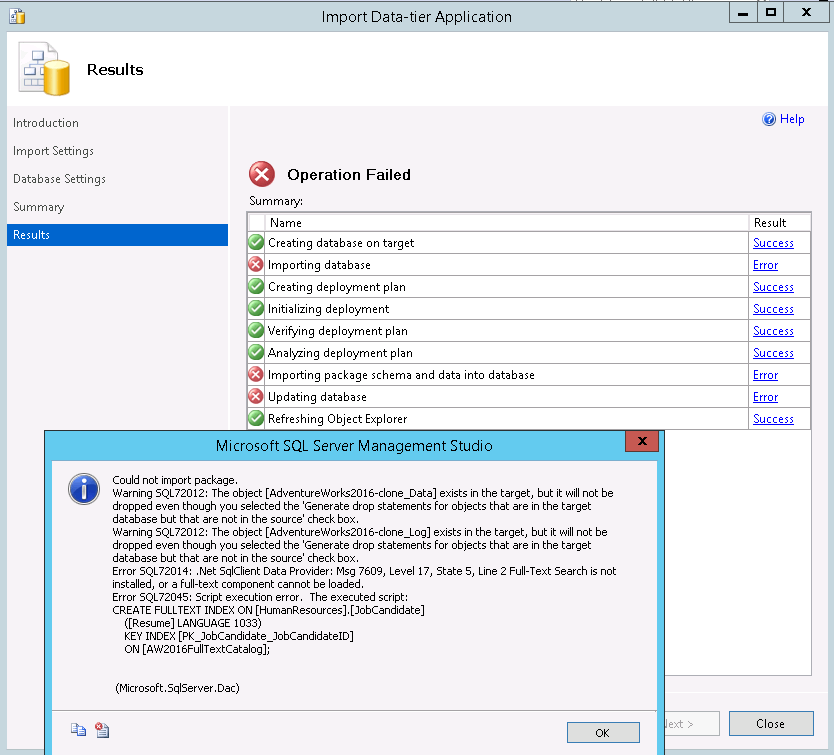
Task: Open the Introduction wizard page
Action: click(x=46, y=123)
